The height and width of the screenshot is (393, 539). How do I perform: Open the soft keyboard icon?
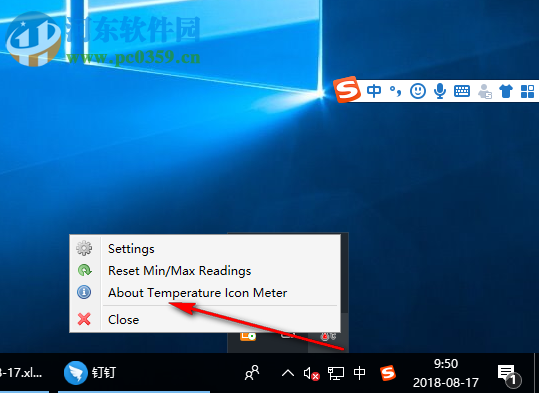point(462,91)
